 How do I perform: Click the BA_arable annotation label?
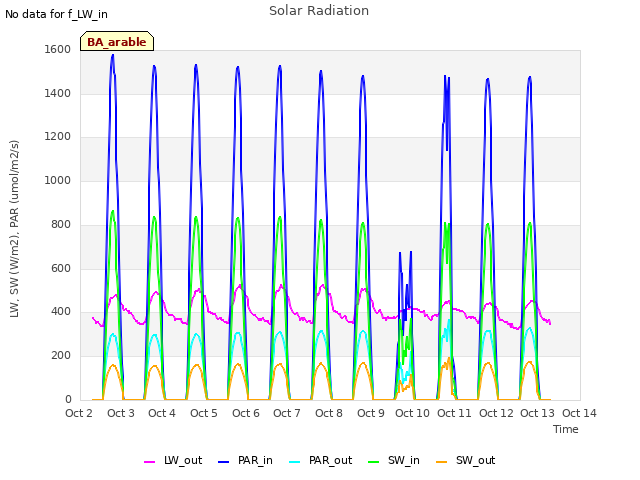pyautogui.click(x=117, y=42)
